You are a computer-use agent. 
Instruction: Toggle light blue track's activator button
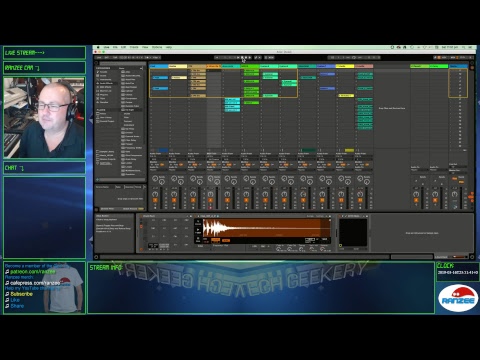155,200
